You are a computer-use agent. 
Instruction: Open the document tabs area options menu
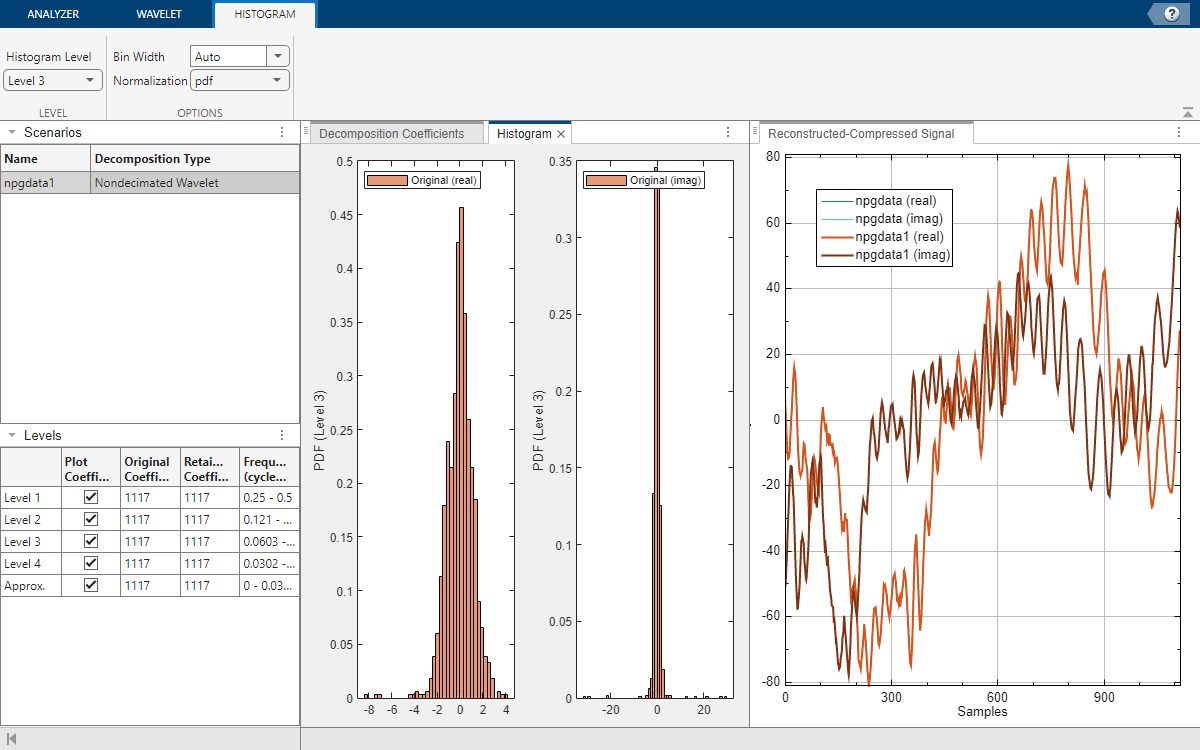[x=728, y=132]
